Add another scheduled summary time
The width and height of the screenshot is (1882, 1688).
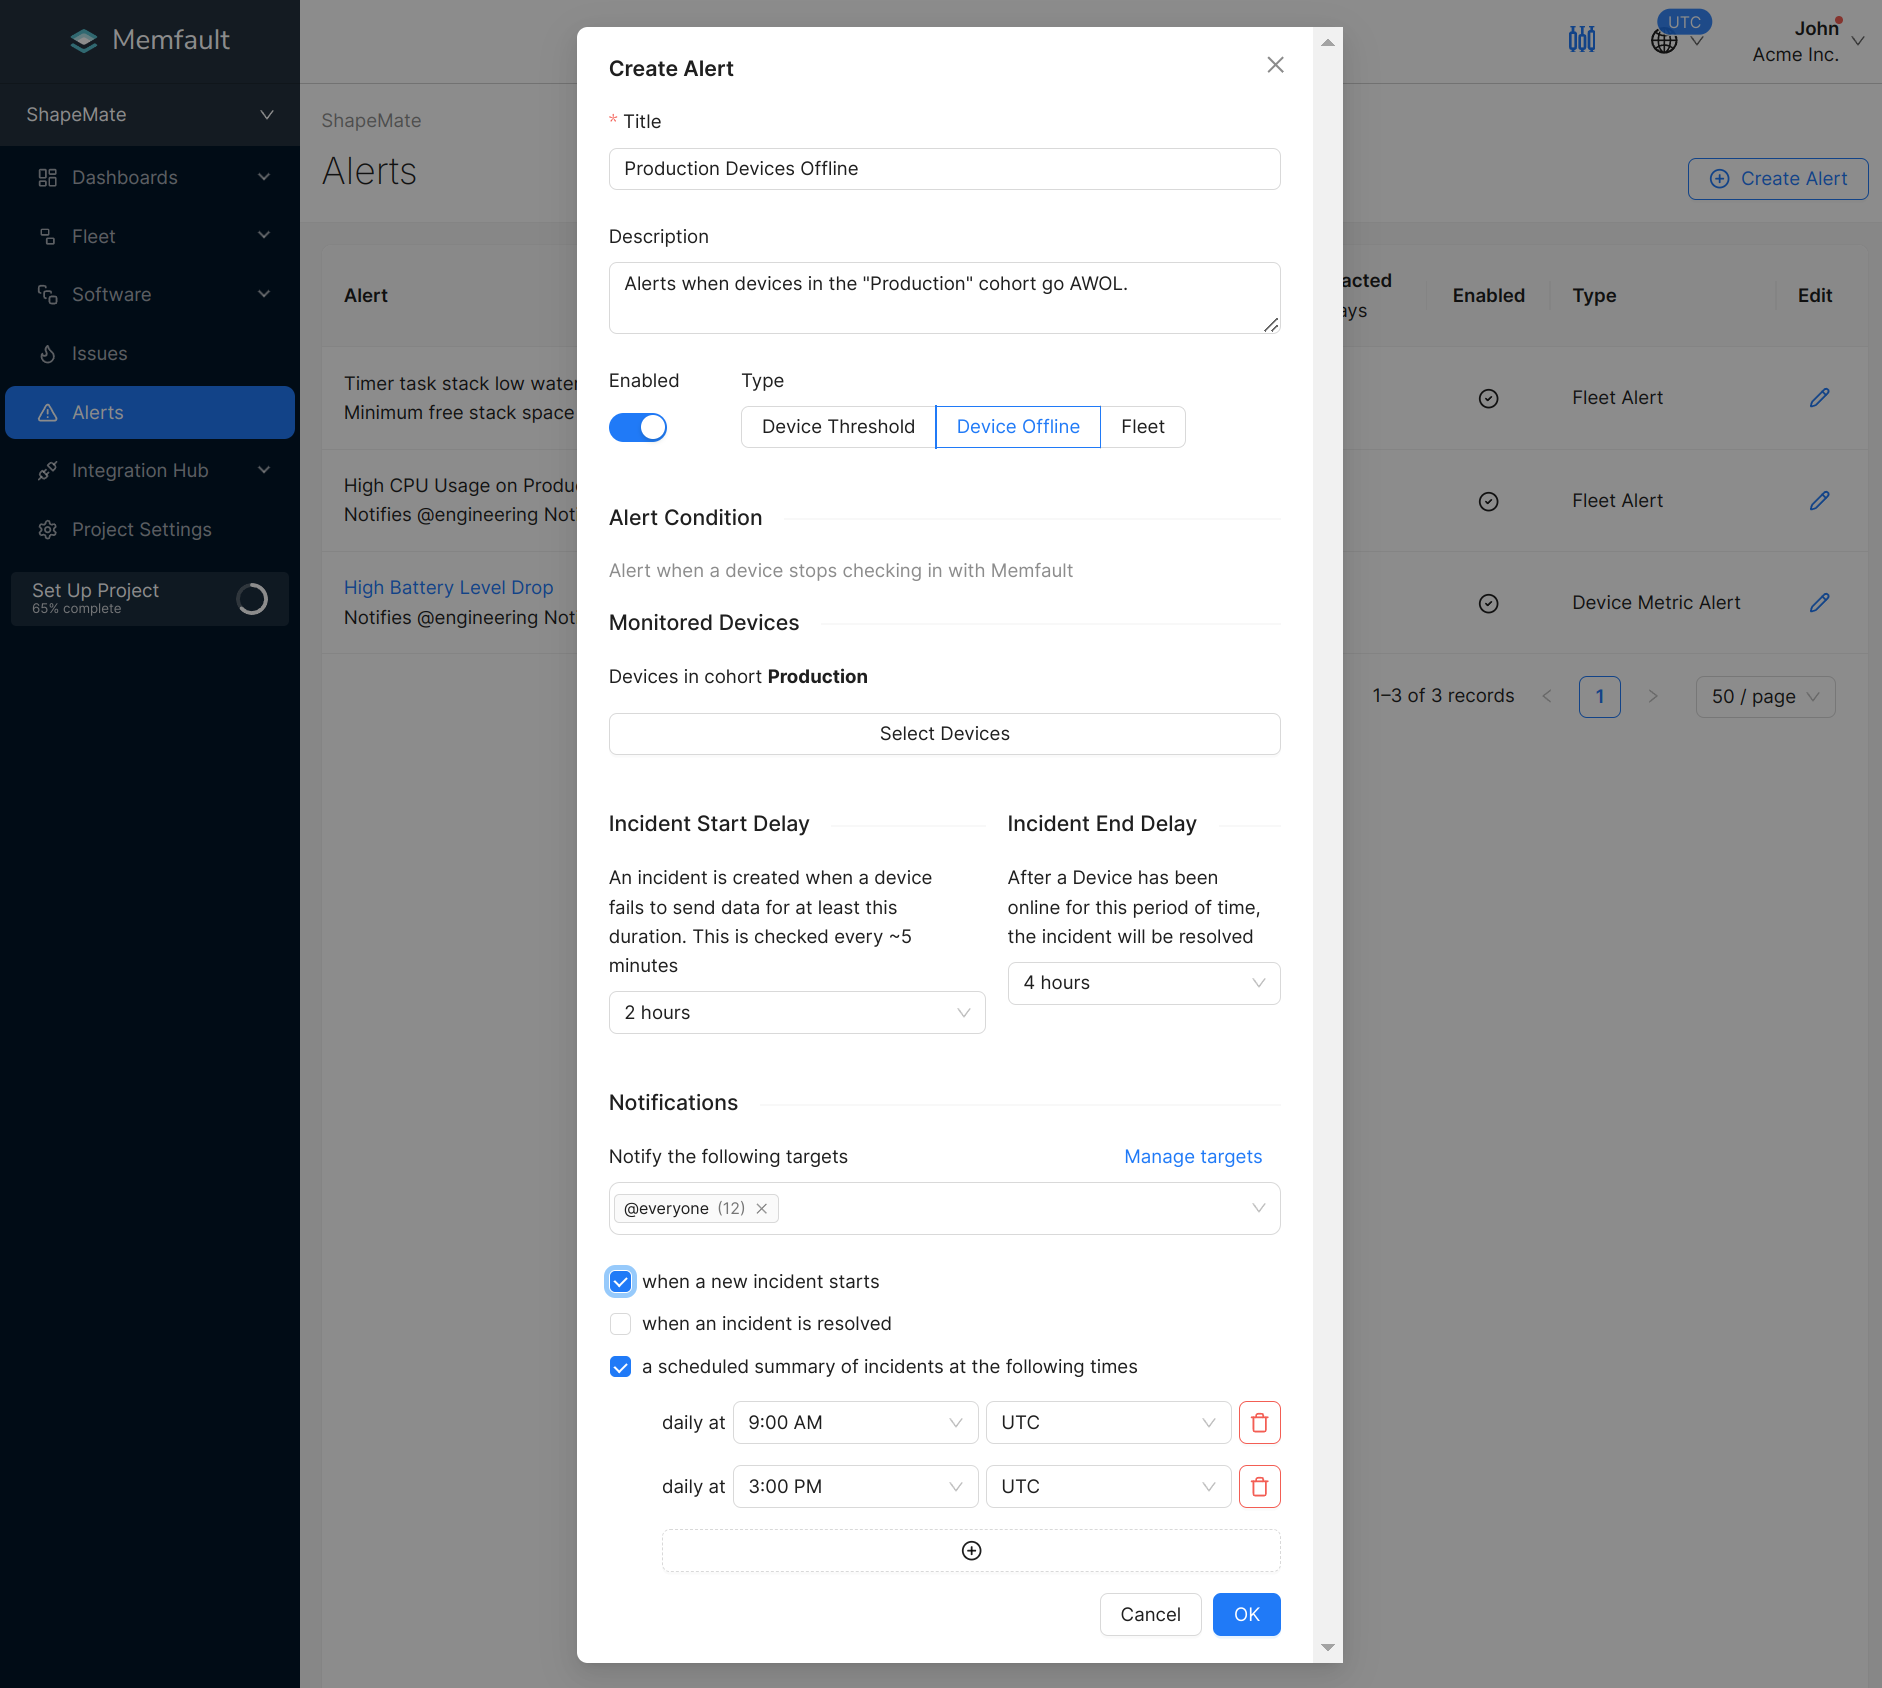(x=970, y=1550)
